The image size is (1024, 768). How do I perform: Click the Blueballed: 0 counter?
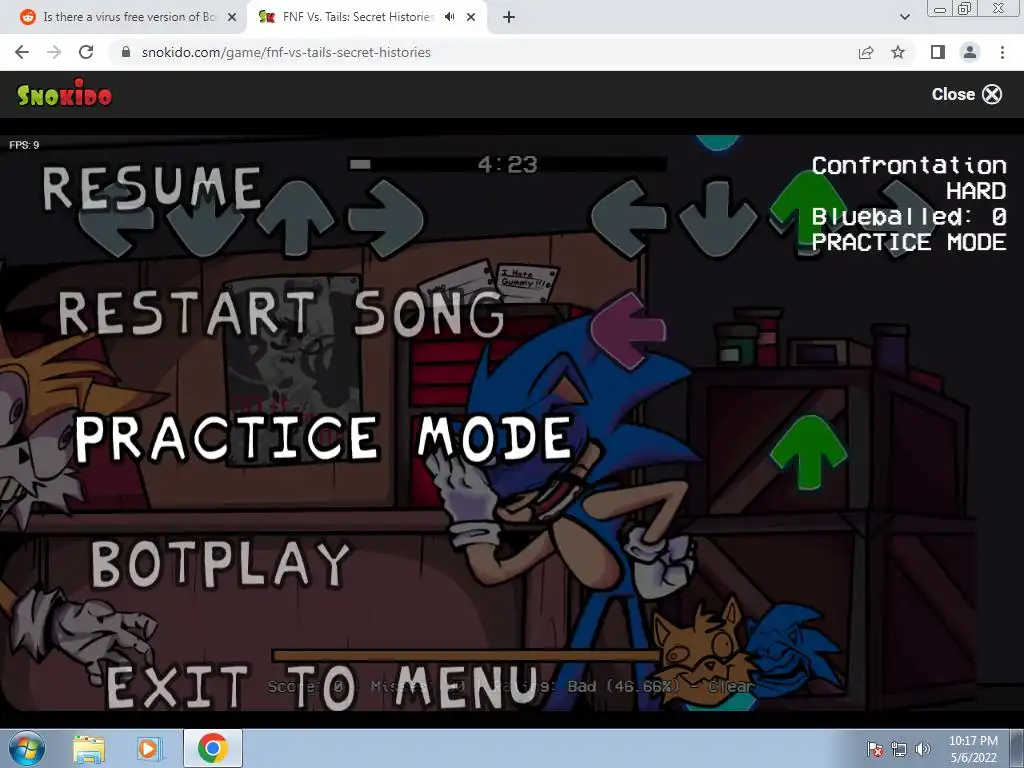(x=909, y=216)
